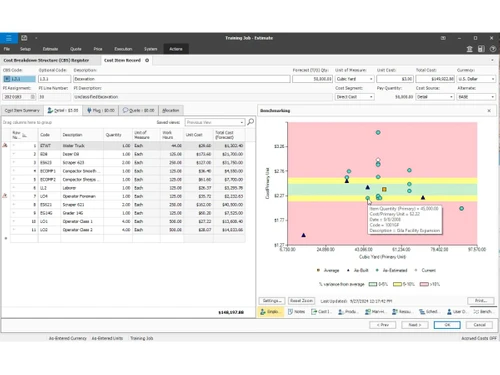Click the OK button
The width and height of the screenshot is (500, 375).
447,325
